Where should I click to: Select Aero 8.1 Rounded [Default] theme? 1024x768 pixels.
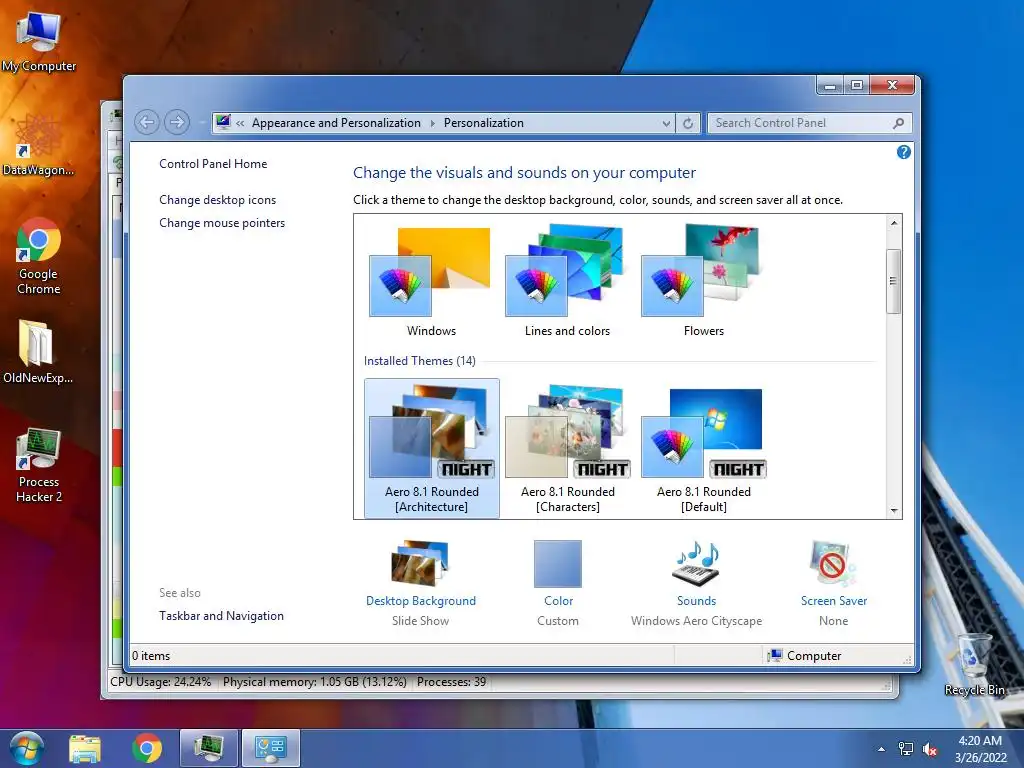703,448
